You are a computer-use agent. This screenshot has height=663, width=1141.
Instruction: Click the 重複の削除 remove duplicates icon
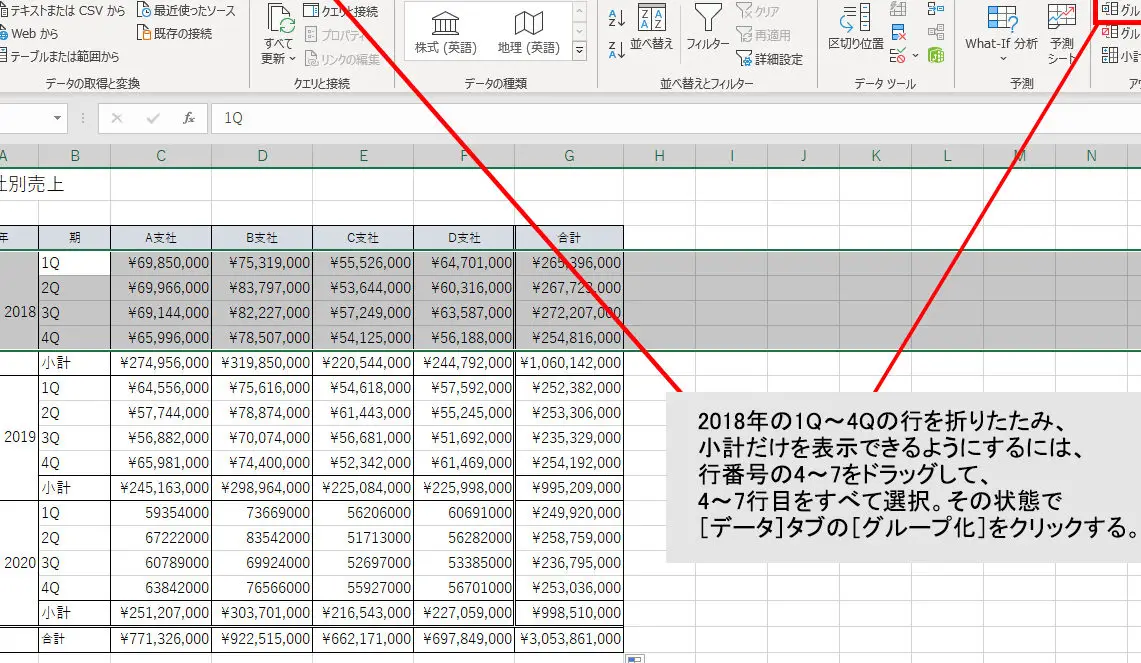[x=898, y=33]
